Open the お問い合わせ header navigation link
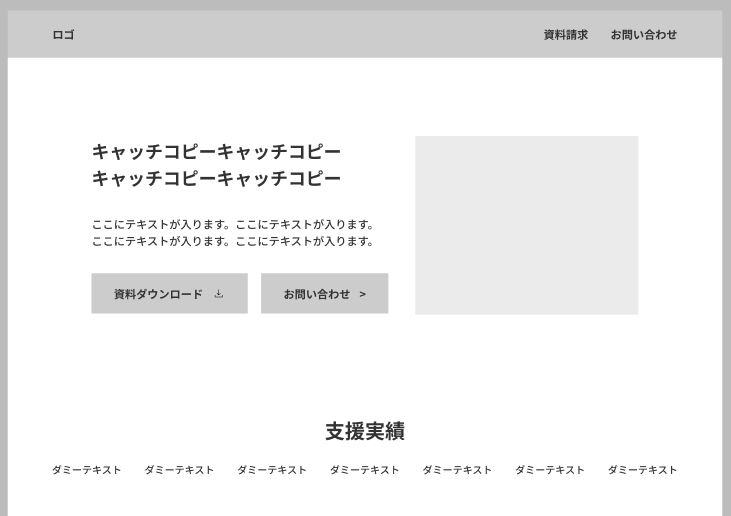This screenshot has width=731, height=516. tap(644, 35)
